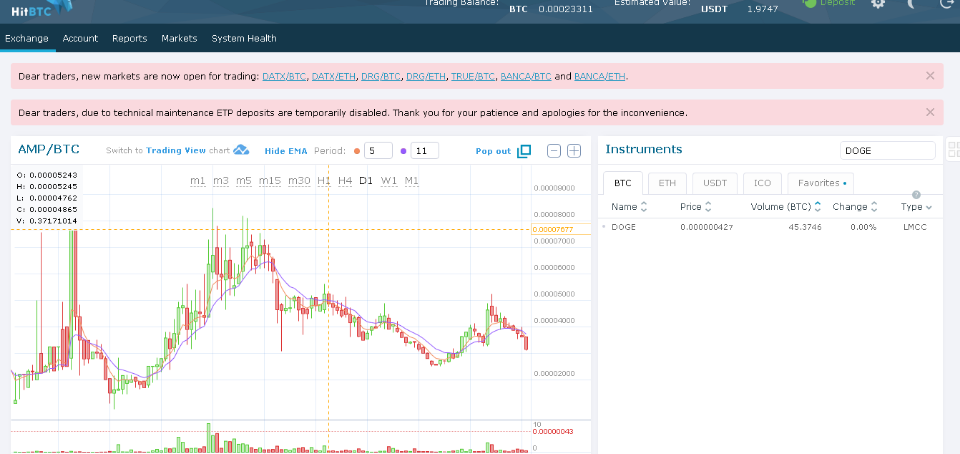The width and height of the screenshot is (960, 454).
Task: Click the logout arrow icon
Action: (946, 4)
